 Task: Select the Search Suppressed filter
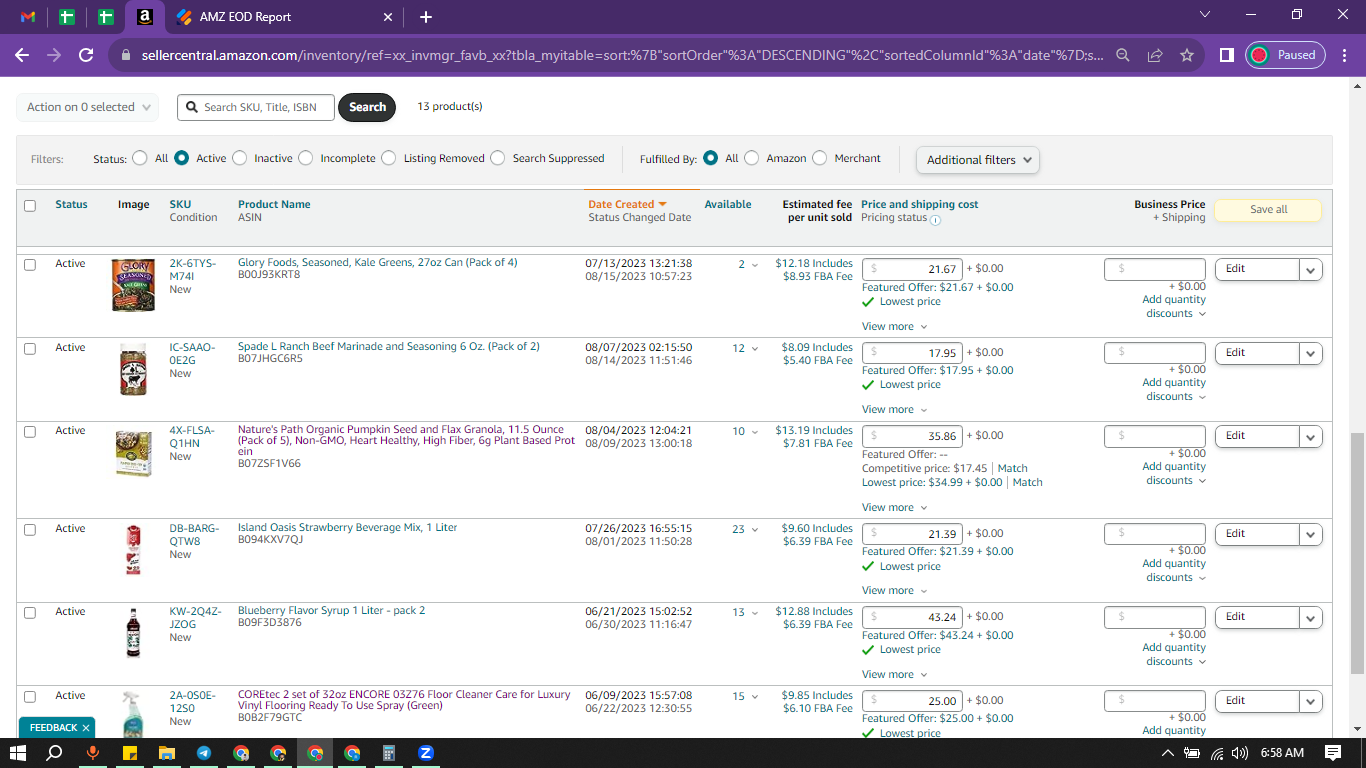tap(498, 158)
